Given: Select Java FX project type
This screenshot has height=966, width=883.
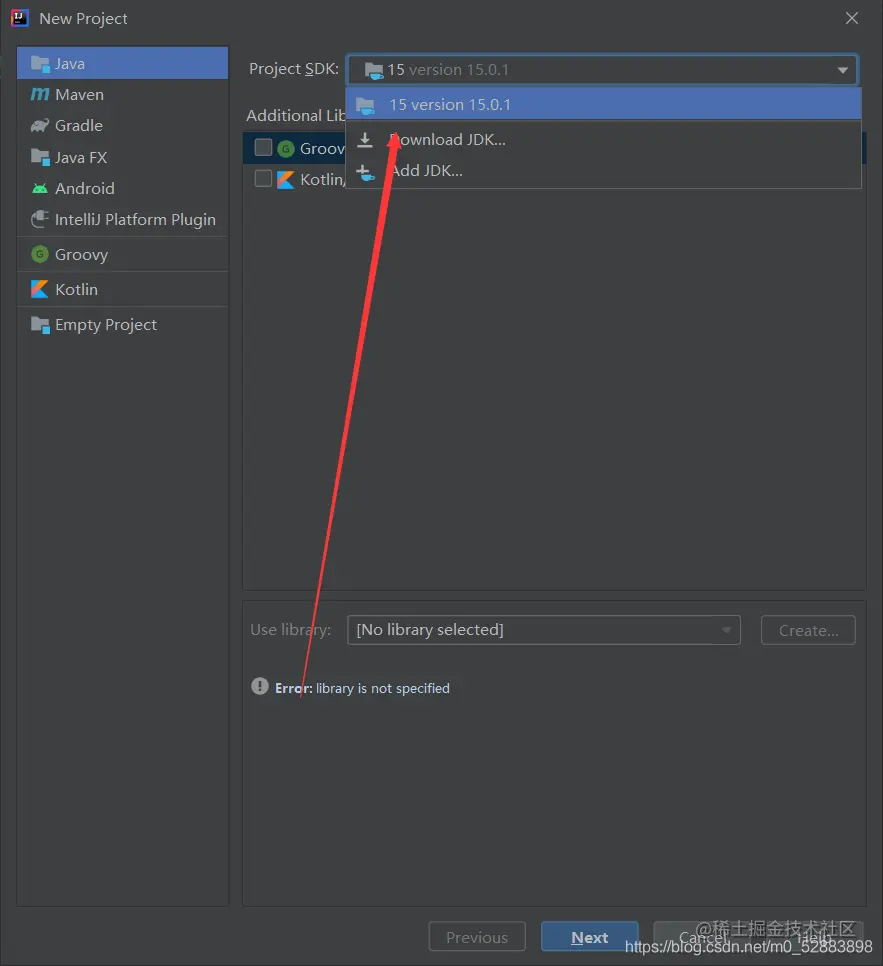Looking at the screenshot, I should tap(123, 157).
